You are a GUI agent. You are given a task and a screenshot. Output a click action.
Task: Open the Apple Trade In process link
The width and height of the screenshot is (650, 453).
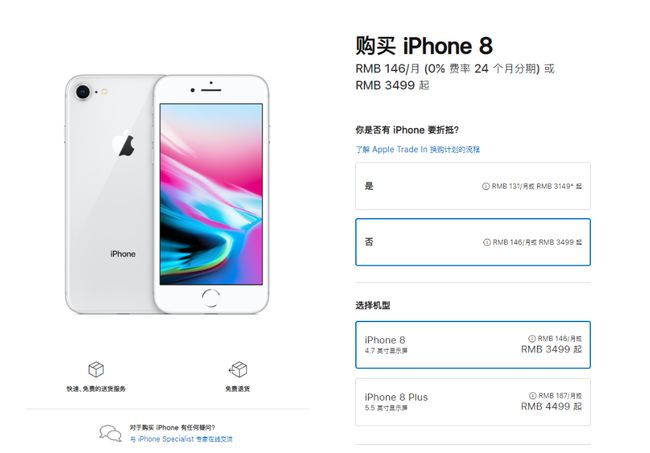coord(417,150)
